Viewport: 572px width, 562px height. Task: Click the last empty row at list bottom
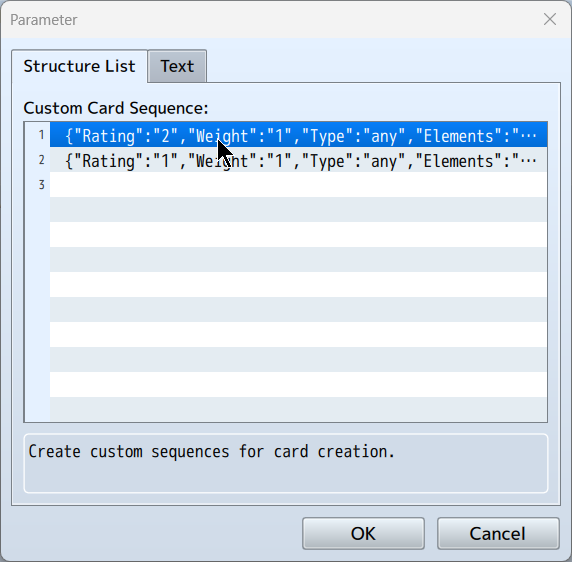point(298,409)
